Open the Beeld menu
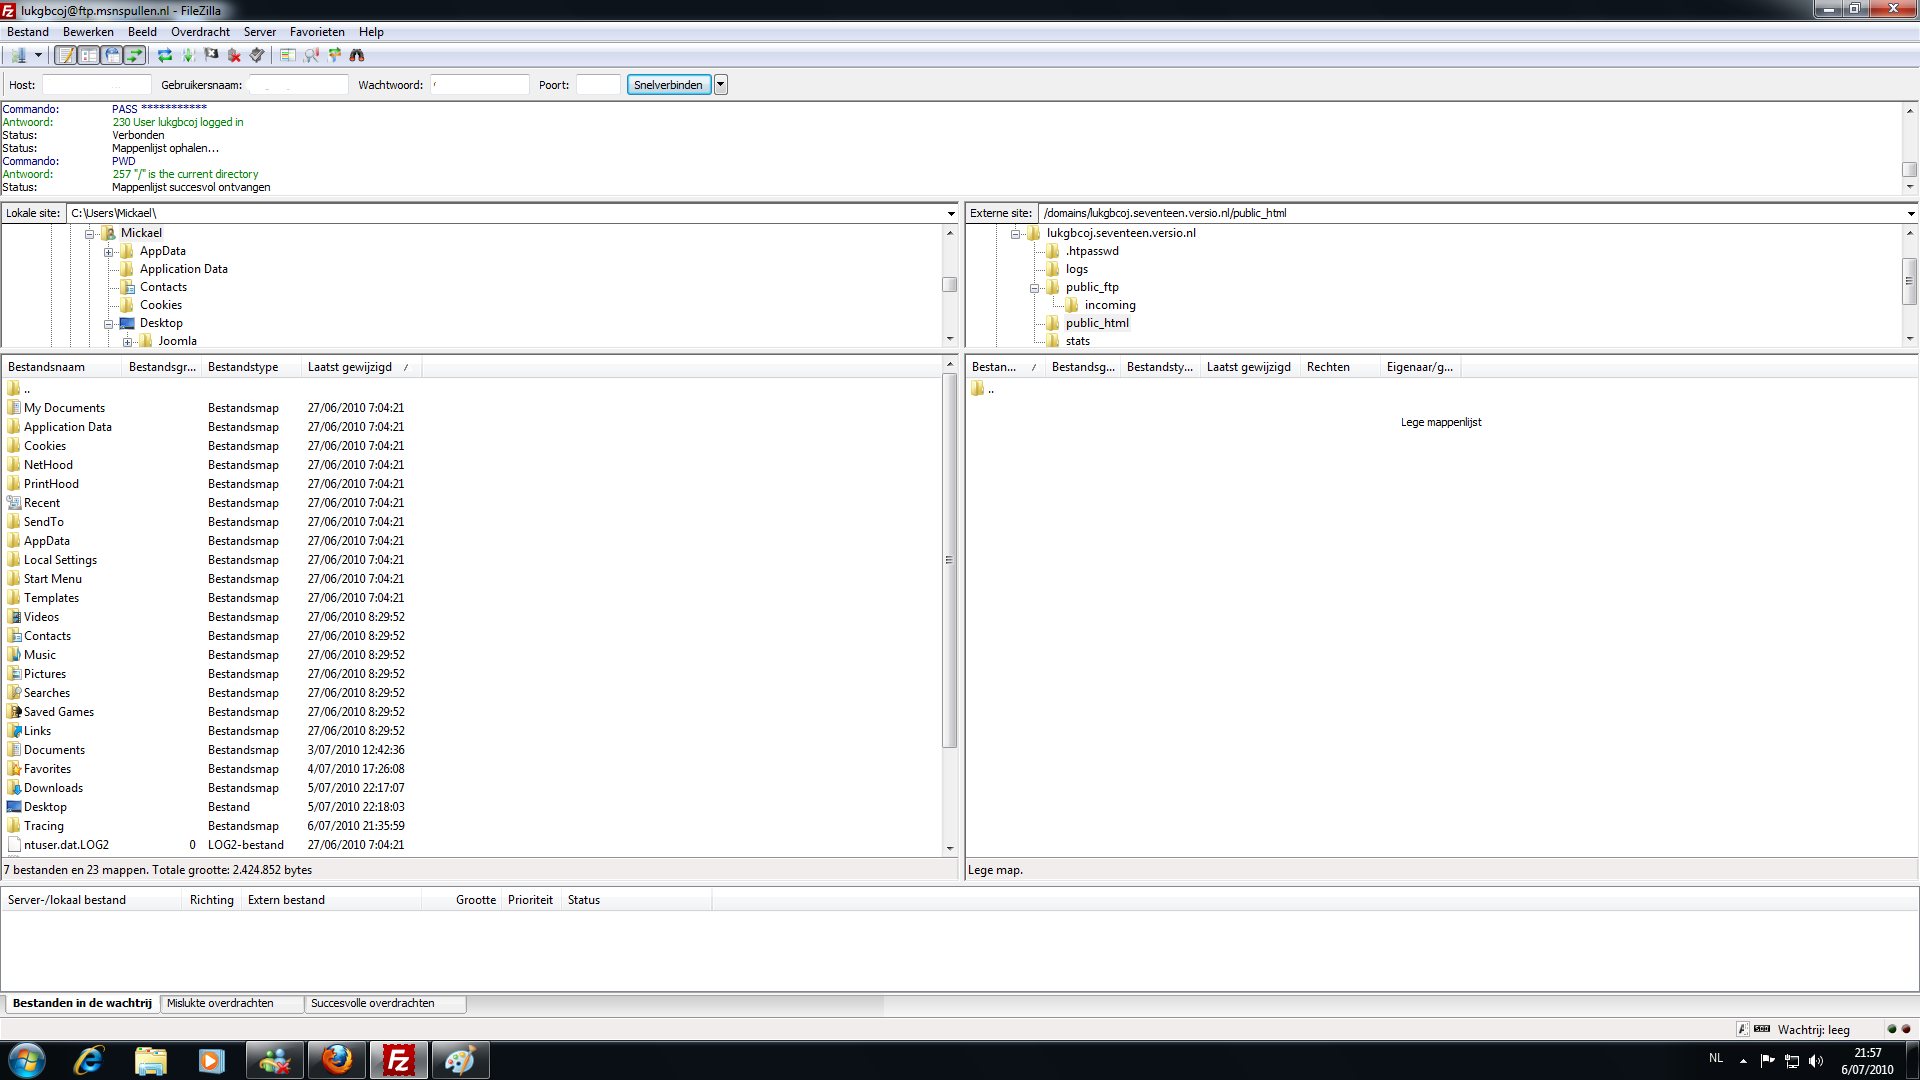The image size is (1920, 1080). tap(142, 32)
